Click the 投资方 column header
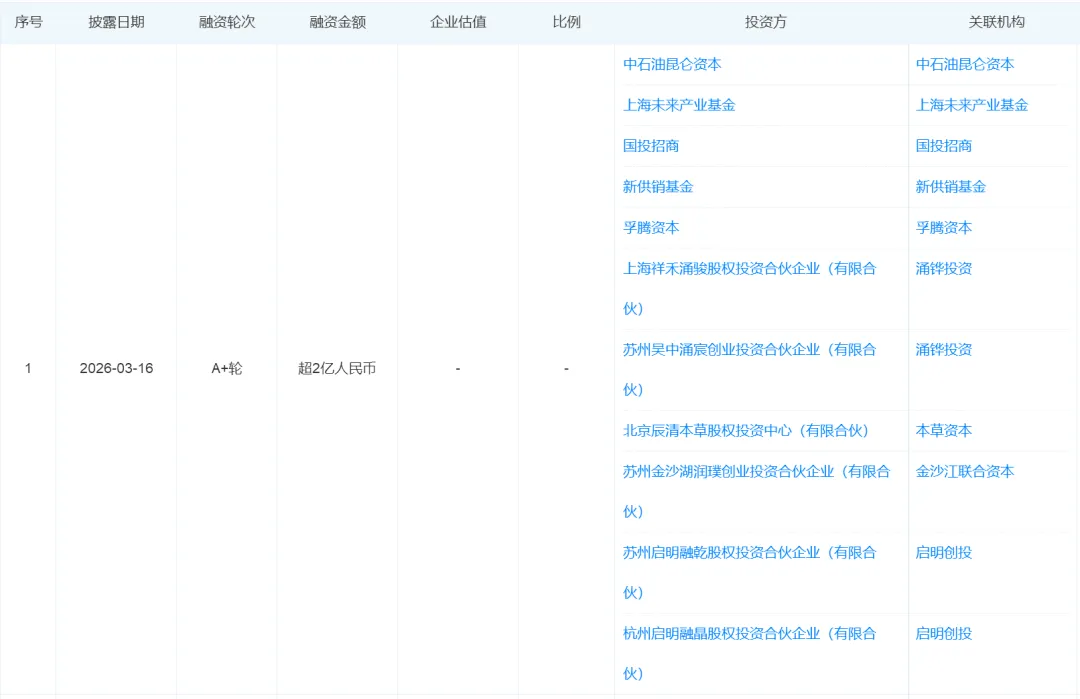 765,22
